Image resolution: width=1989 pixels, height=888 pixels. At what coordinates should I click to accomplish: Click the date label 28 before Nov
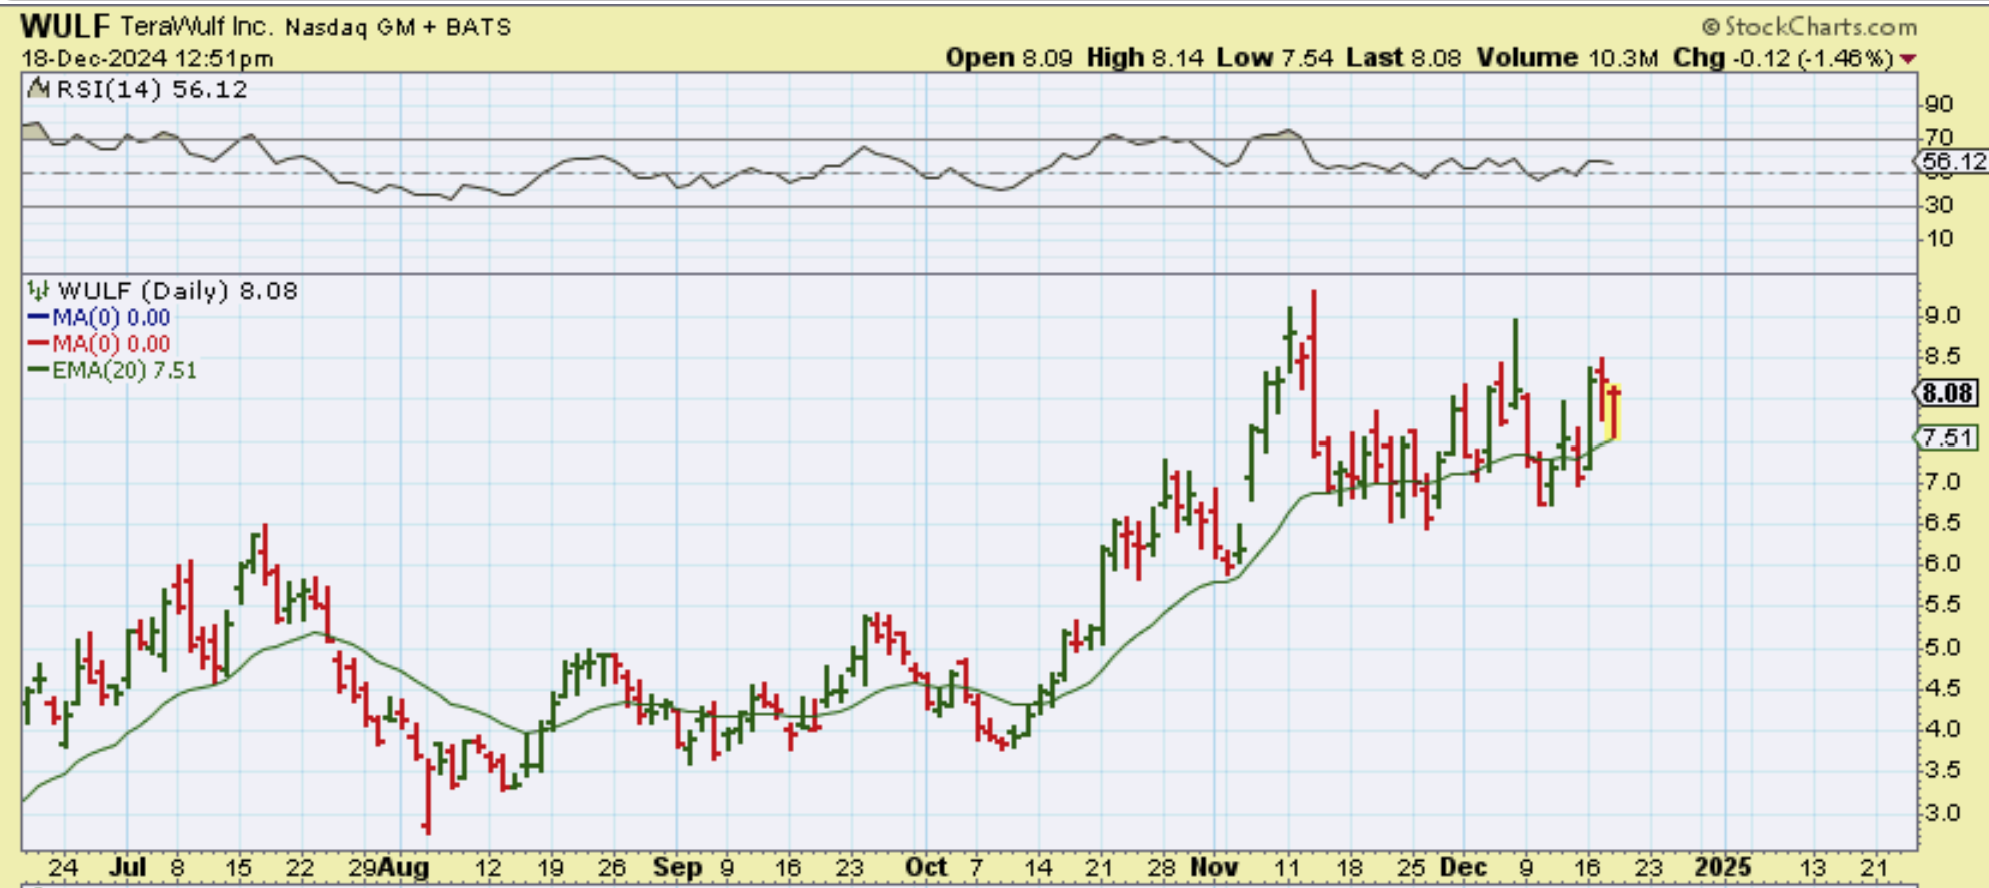1161,867
